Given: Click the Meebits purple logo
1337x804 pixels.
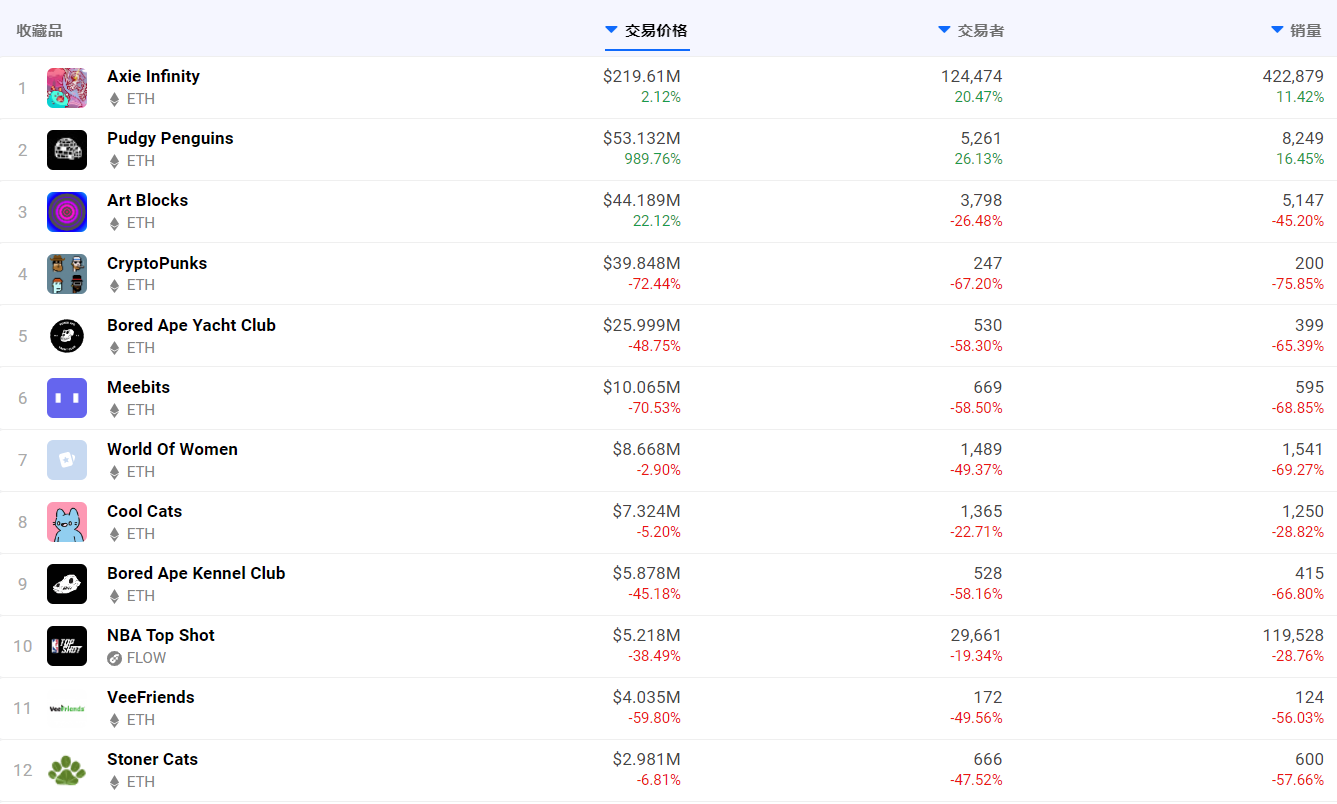Looking at the screenshot, I should pyautogui.click(x=67, y=398).
